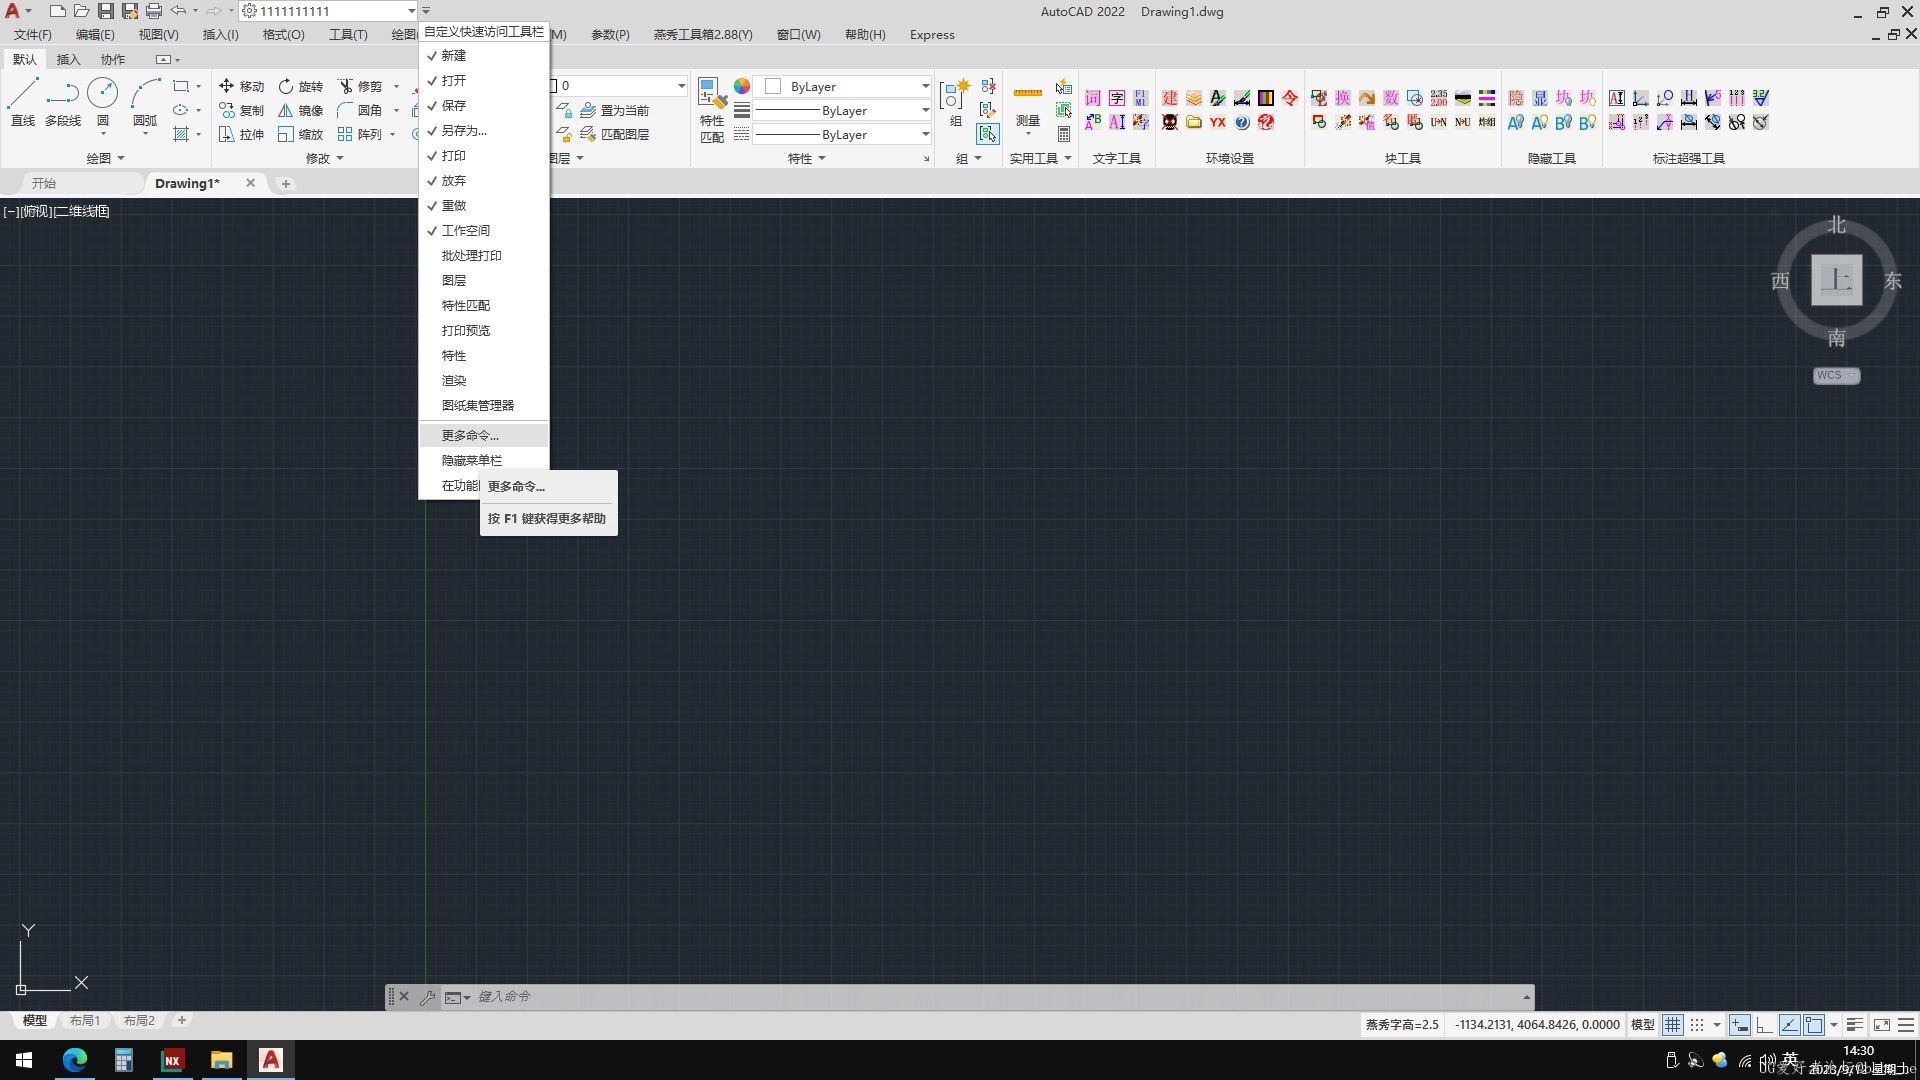Close the Drawing1 document tab
Screen dimensions: 1920x1080
[250, 183]
